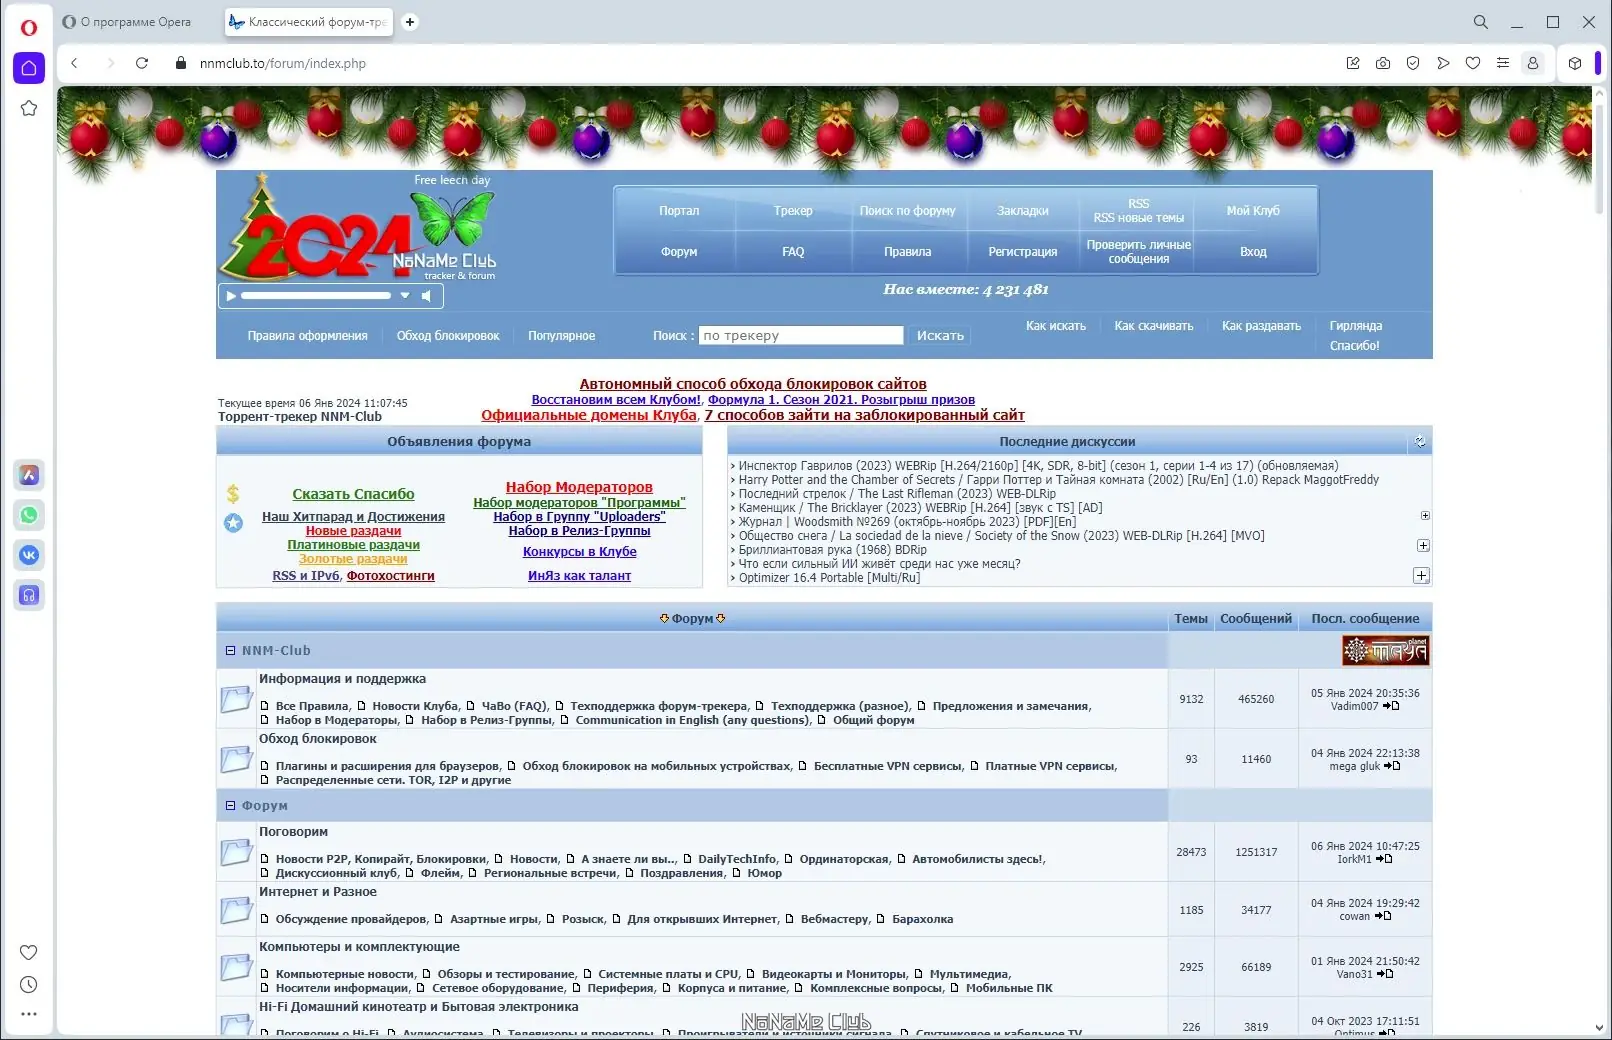The height and width of the screenshot is (1040, 1612).
Task: Open the Закладки menu item
Action: [x=1023, y=211]
